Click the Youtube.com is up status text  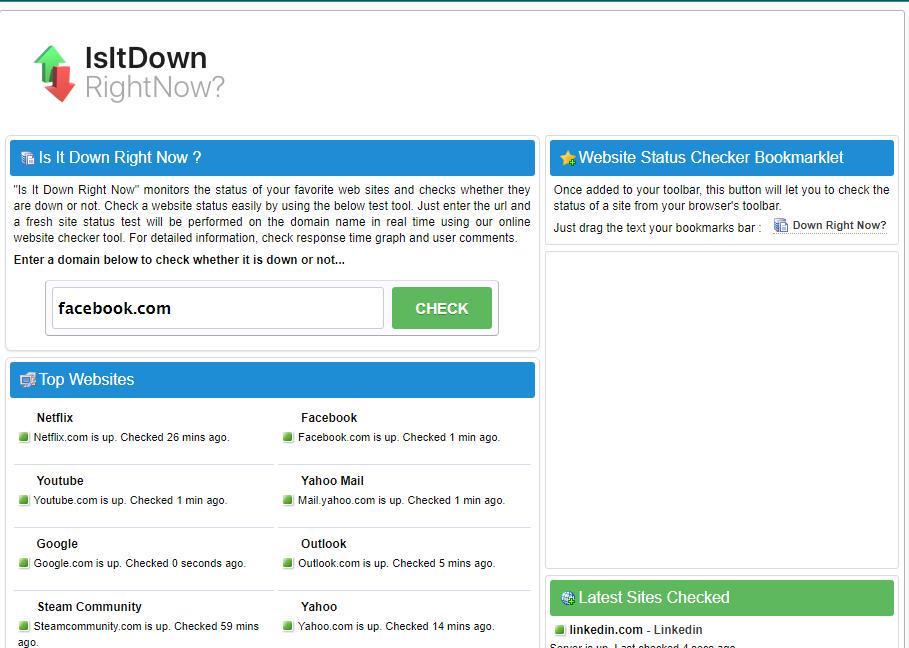tap(130, 500)
